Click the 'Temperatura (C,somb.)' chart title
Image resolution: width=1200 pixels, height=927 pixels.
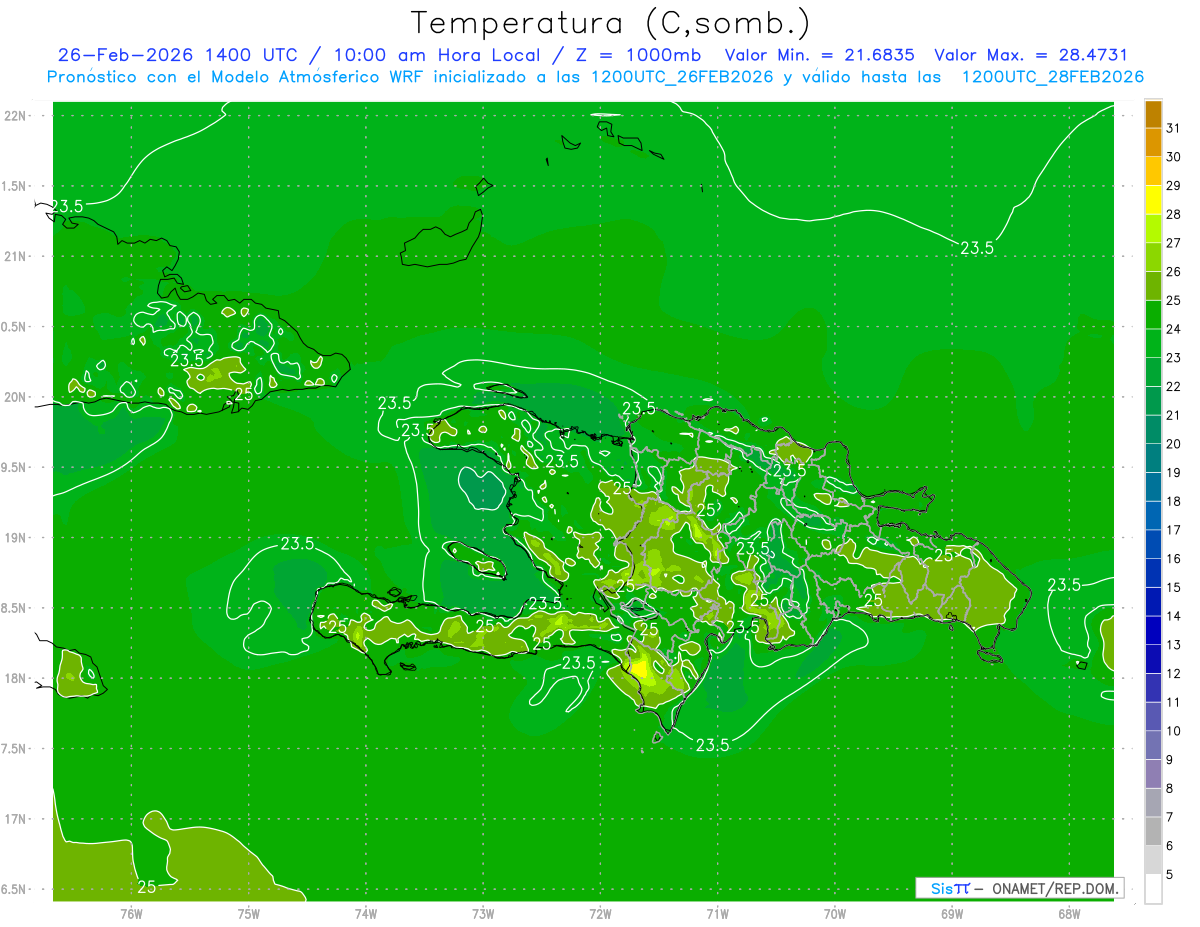(610, 23)
